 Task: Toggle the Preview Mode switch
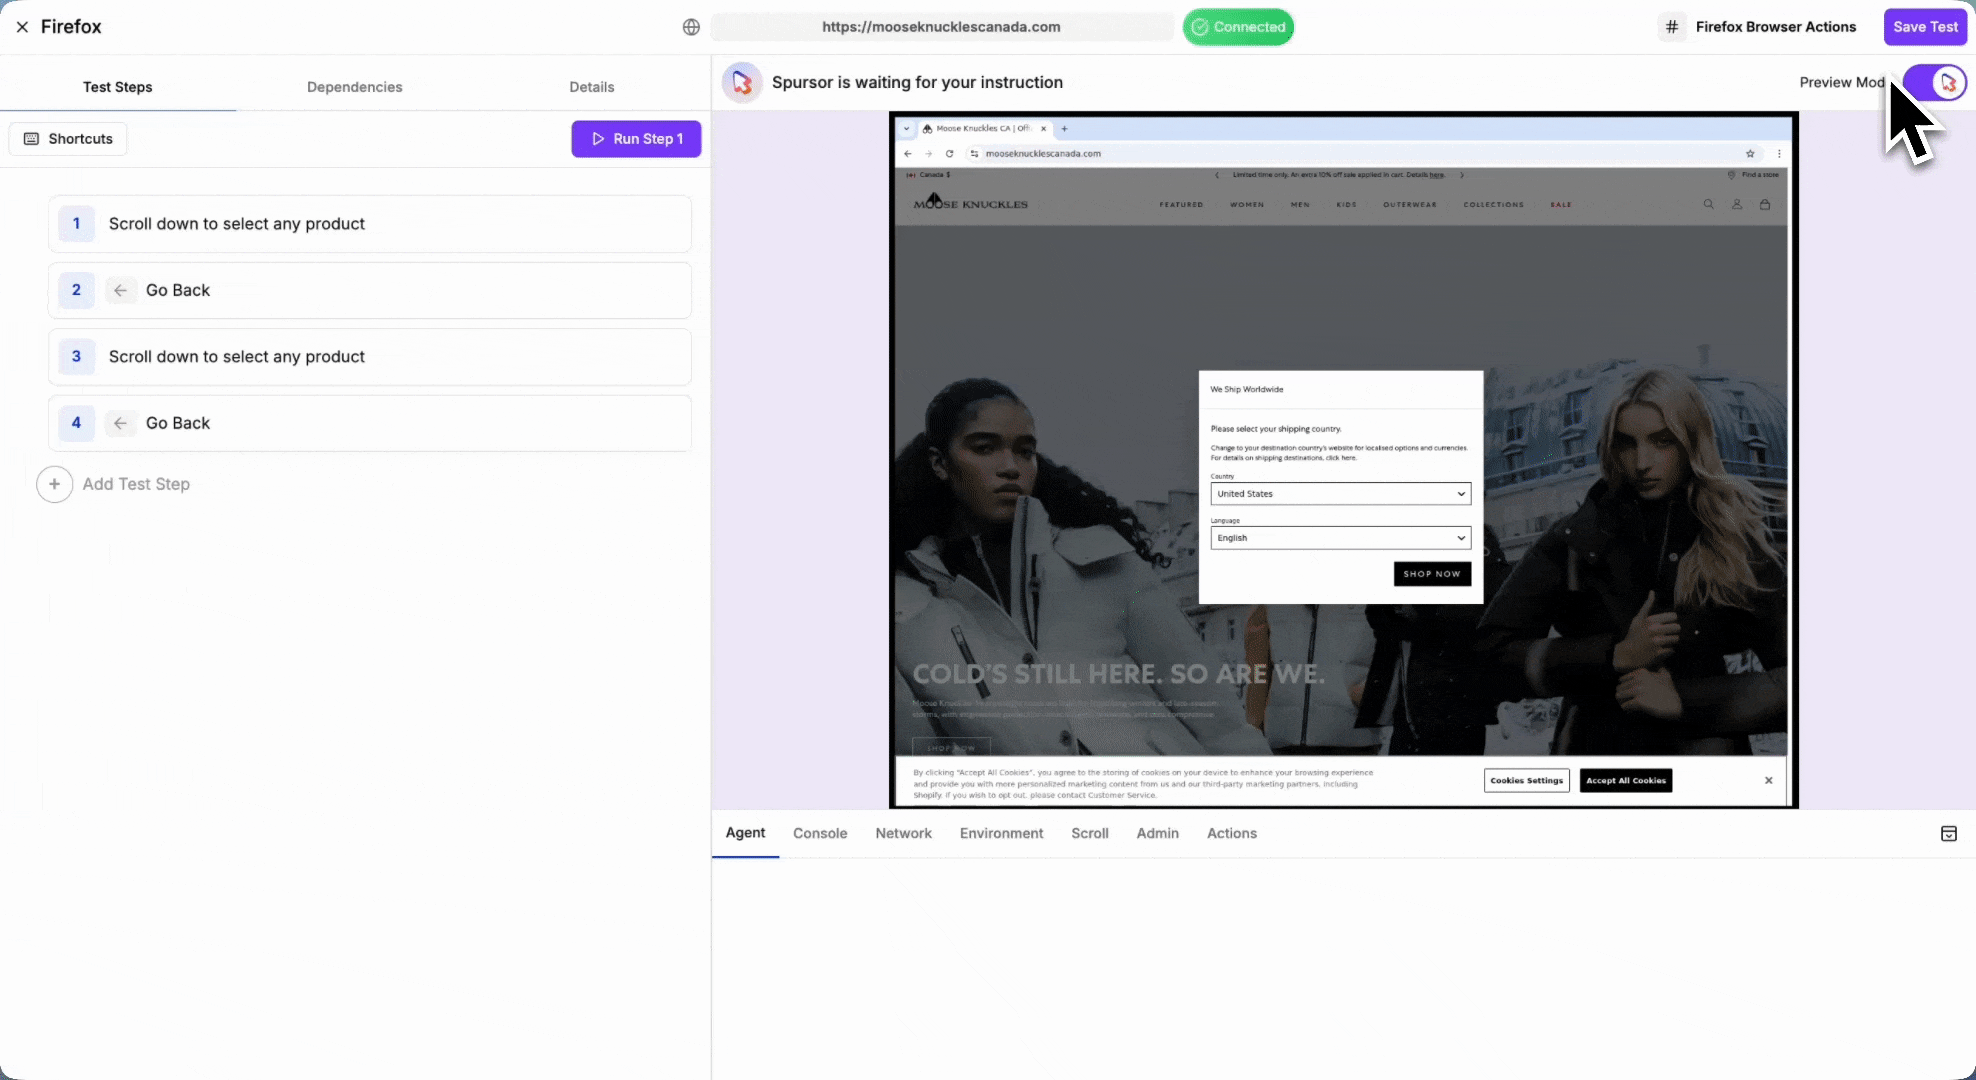pyautogui.click(x=1934, y=83)
